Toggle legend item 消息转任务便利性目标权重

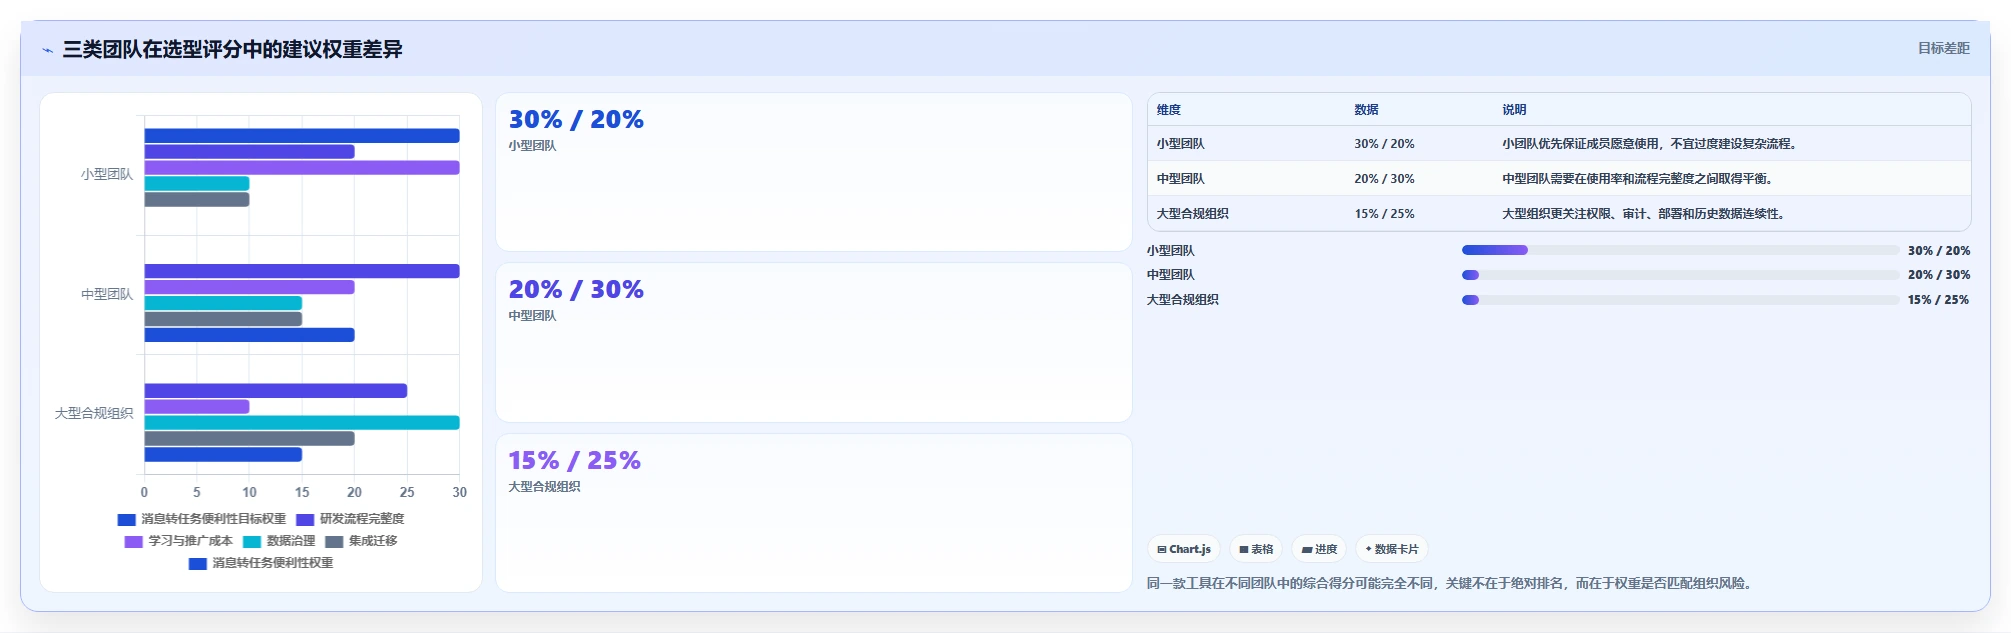(x=201, y=519)
